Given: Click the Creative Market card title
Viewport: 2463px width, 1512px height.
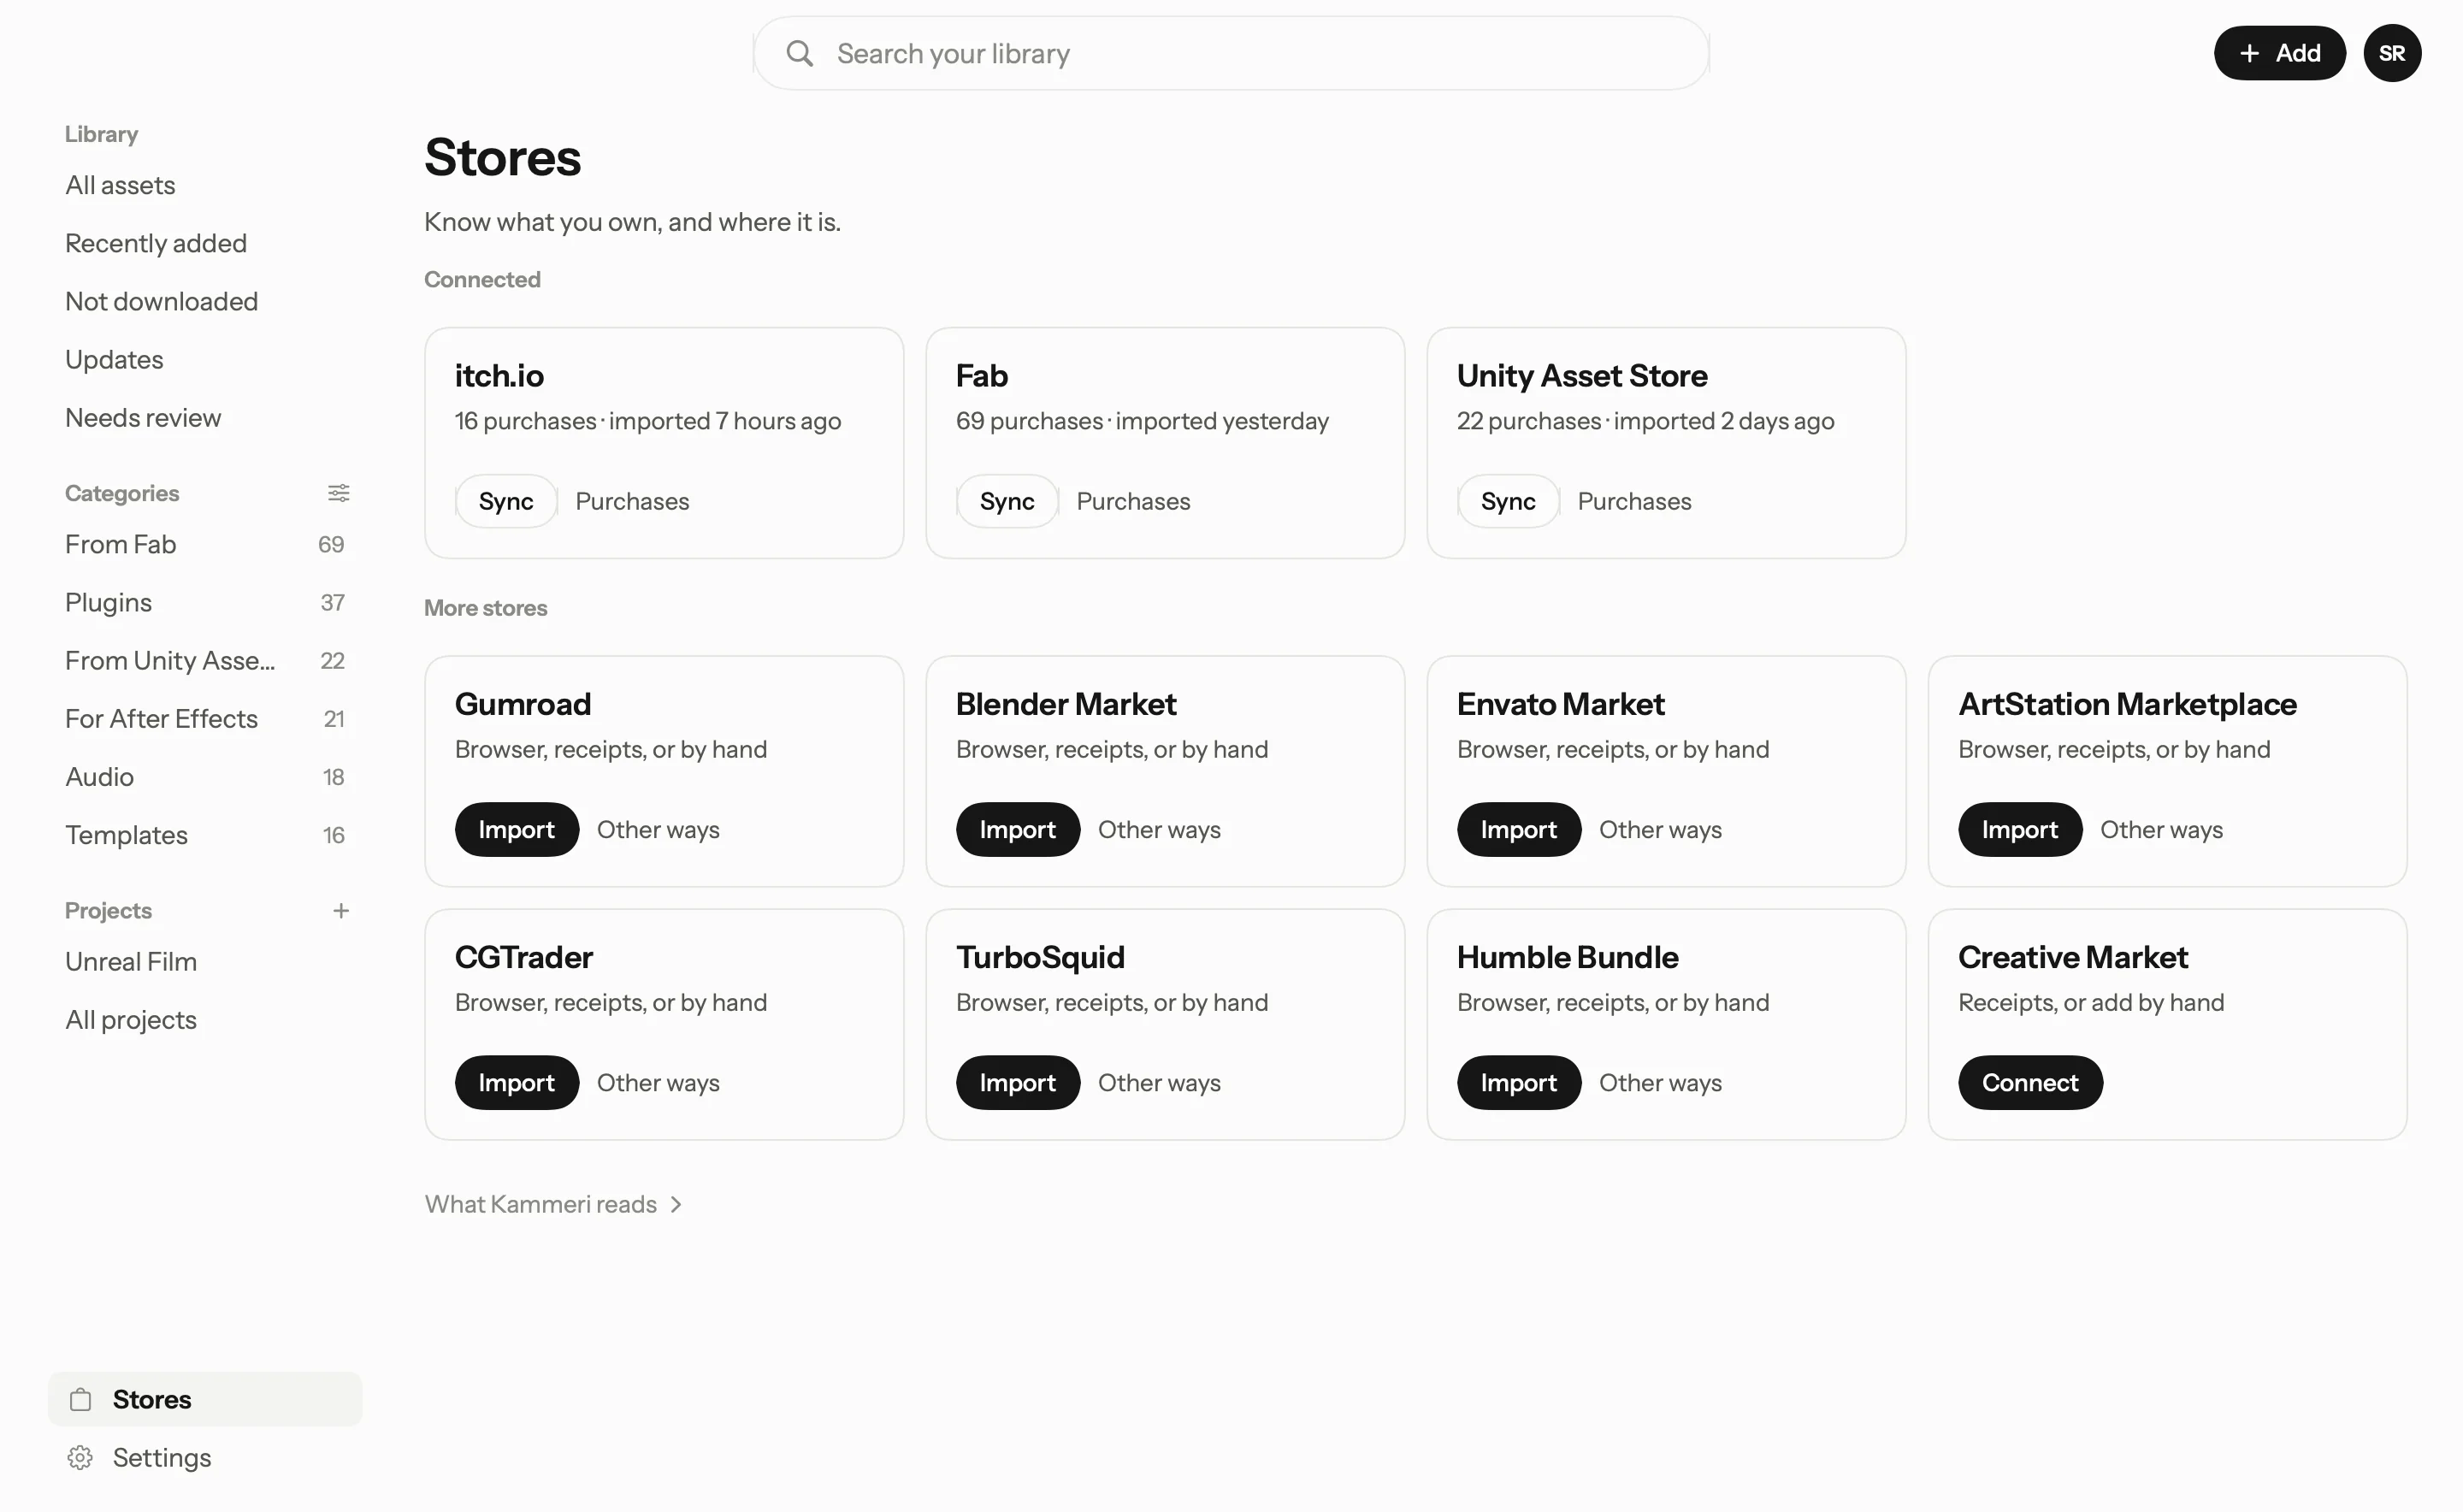Looking at the screenshot, I should (x=2073, y=957).
